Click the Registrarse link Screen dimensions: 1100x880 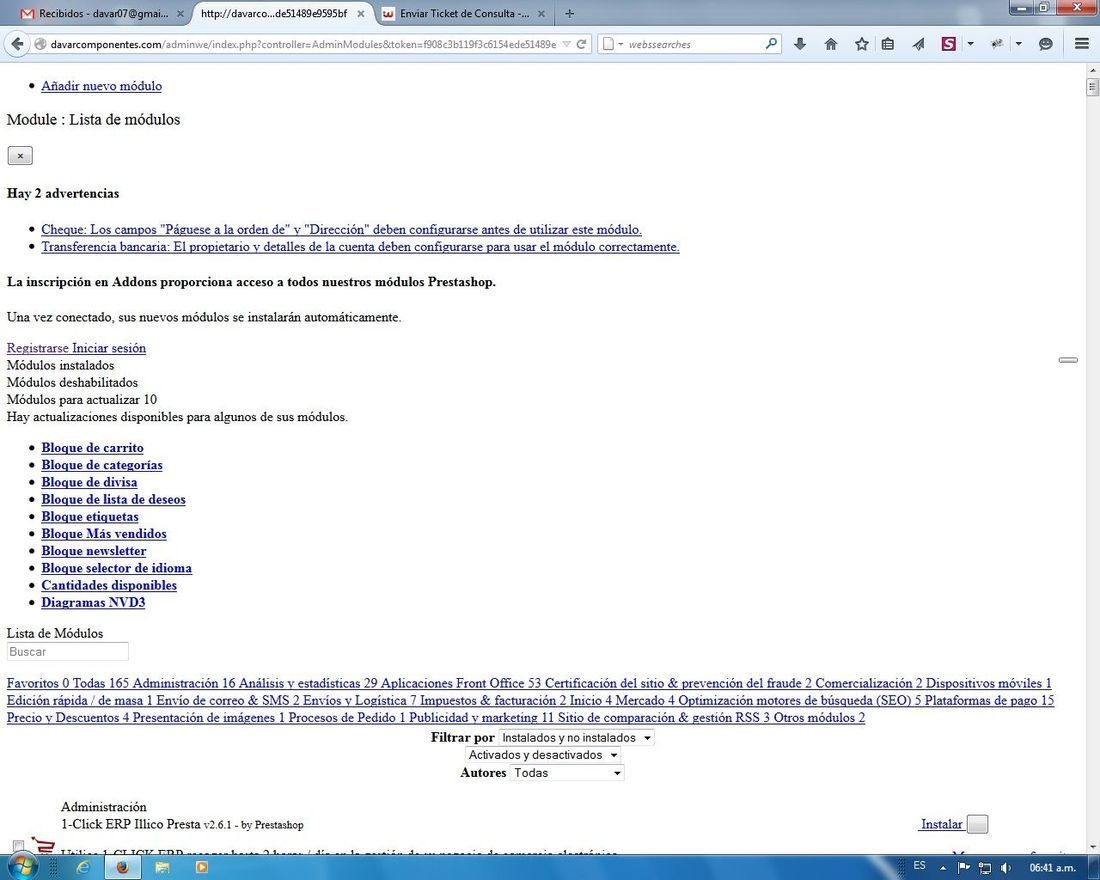(x=38, y=348)
